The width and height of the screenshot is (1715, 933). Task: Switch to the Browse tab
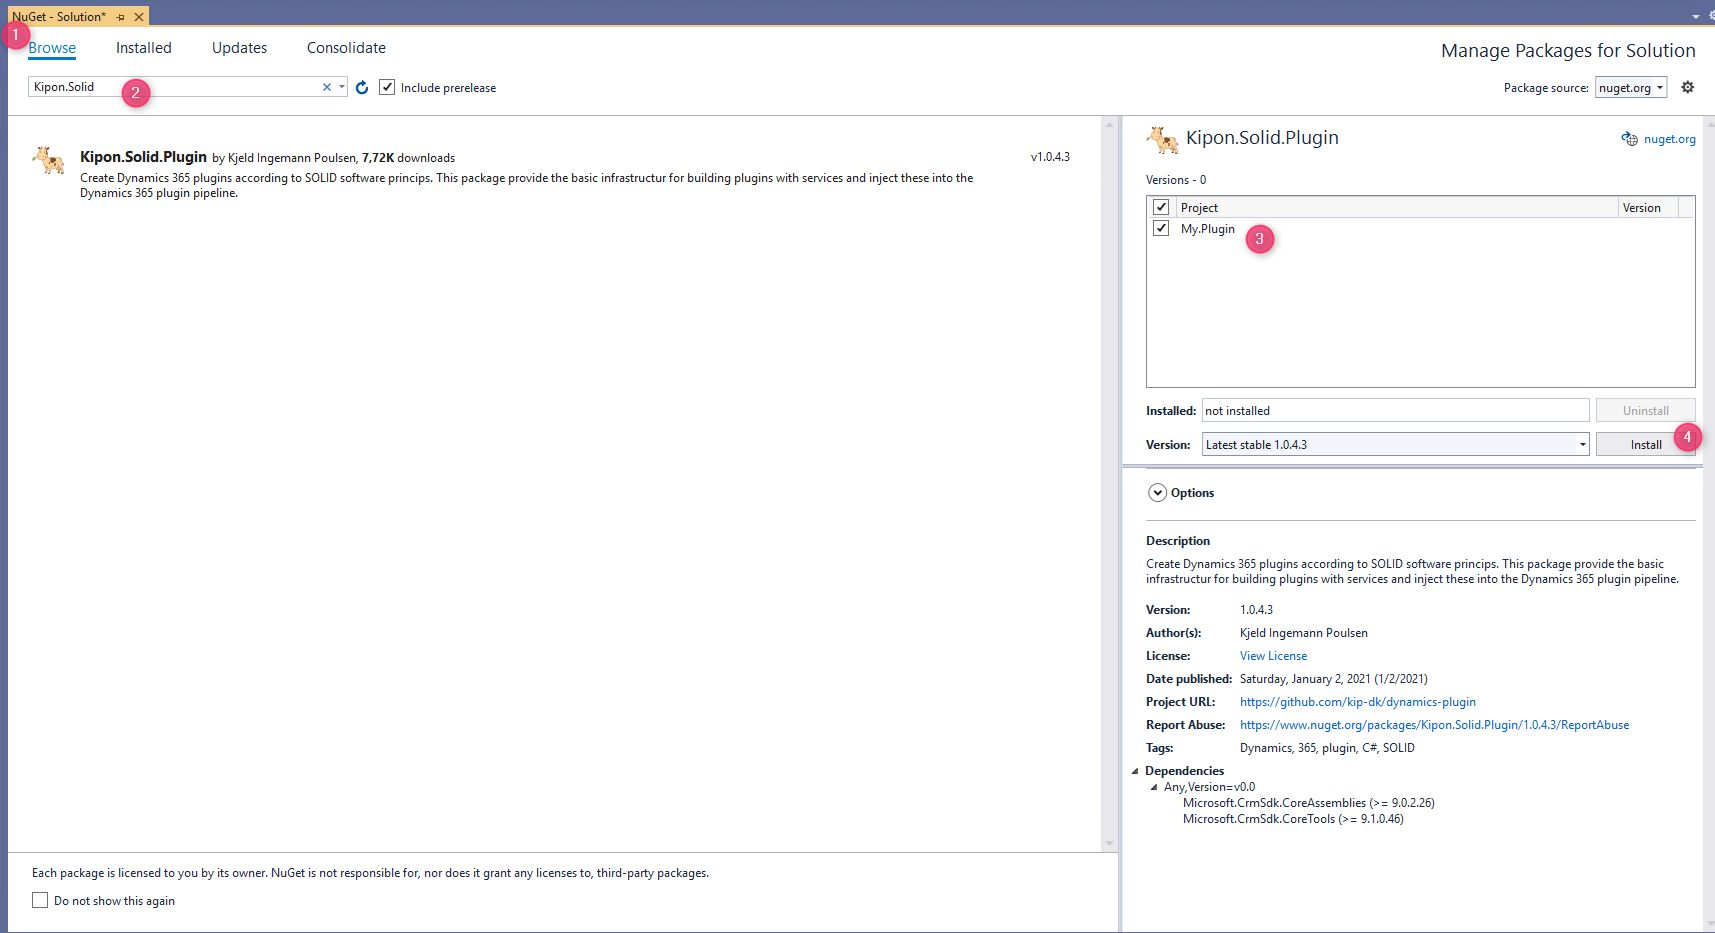click(52, 48)
